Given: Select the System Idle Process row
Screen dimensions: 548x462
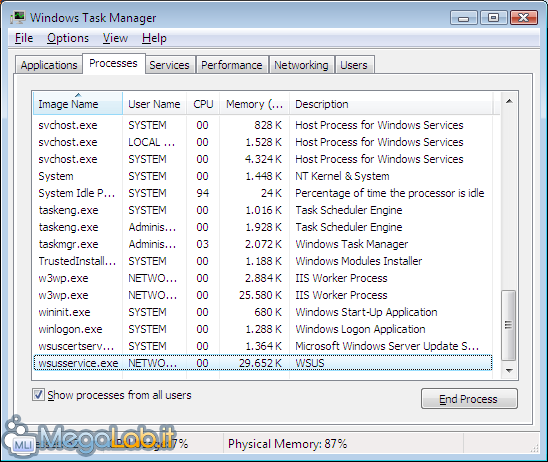Looking at the screenshot, I should point(263,193).
